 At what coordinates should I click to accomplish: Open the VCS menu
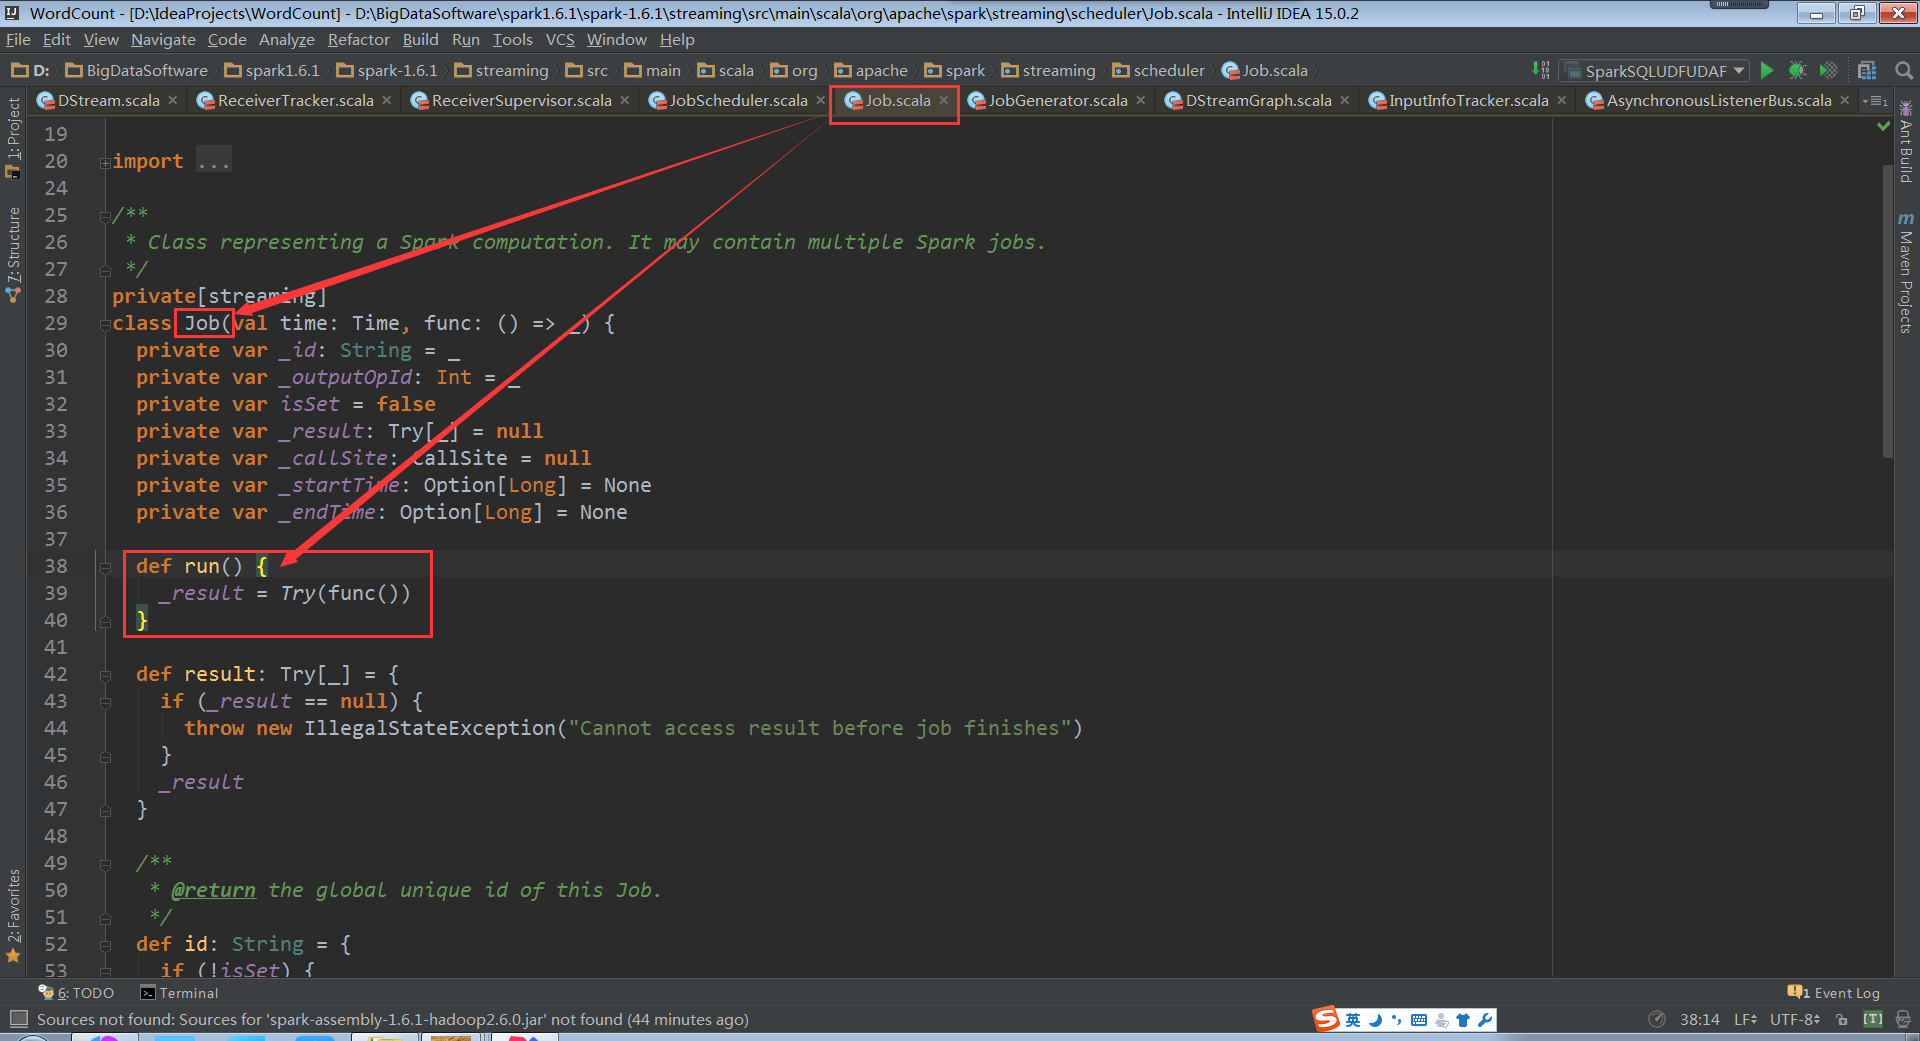click(x=560, y=40)
